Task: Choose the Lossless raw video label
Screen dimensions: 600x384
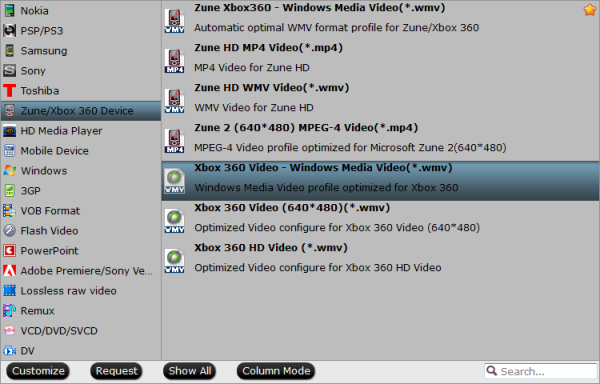Action: tap(68, 291)
